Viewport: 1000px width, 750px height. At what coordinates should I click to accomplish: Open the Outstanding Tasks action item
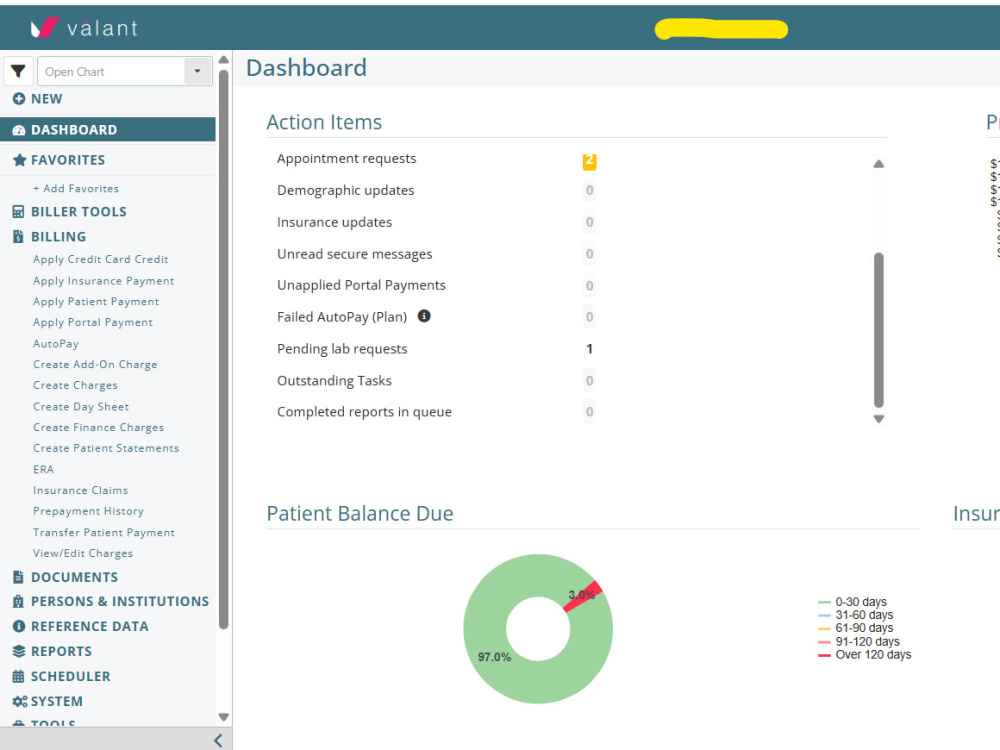point(334,381)
